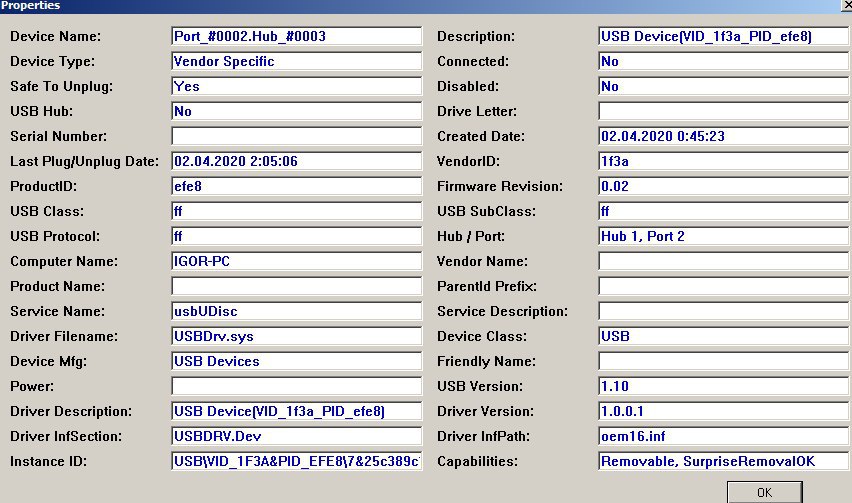Click the Device Mfg field
The height and width of the screenshot is (503, 852).
297,361
